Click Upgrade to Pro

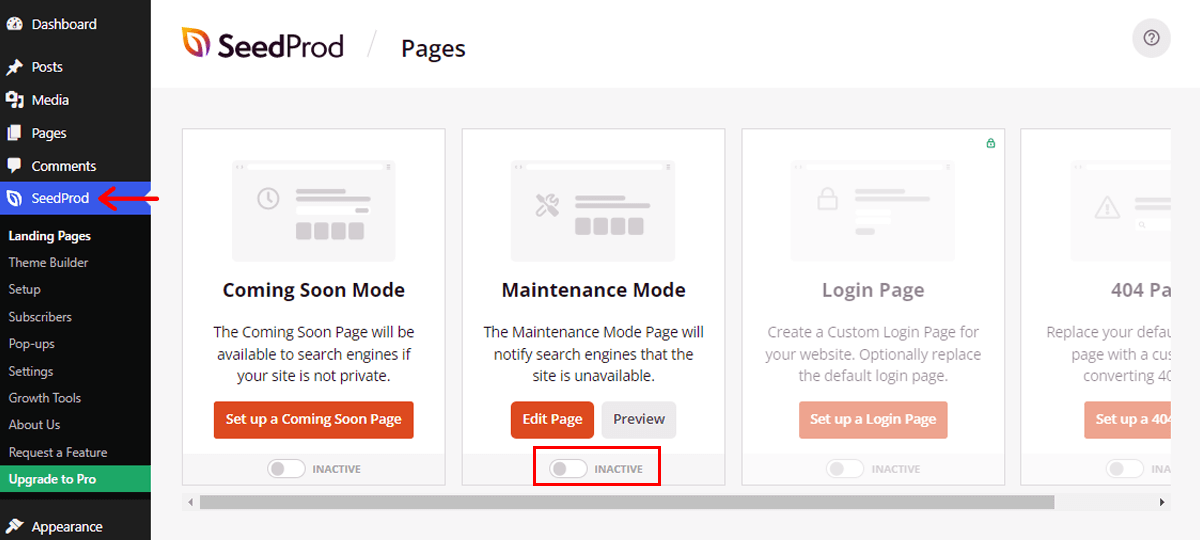[75, 479]
